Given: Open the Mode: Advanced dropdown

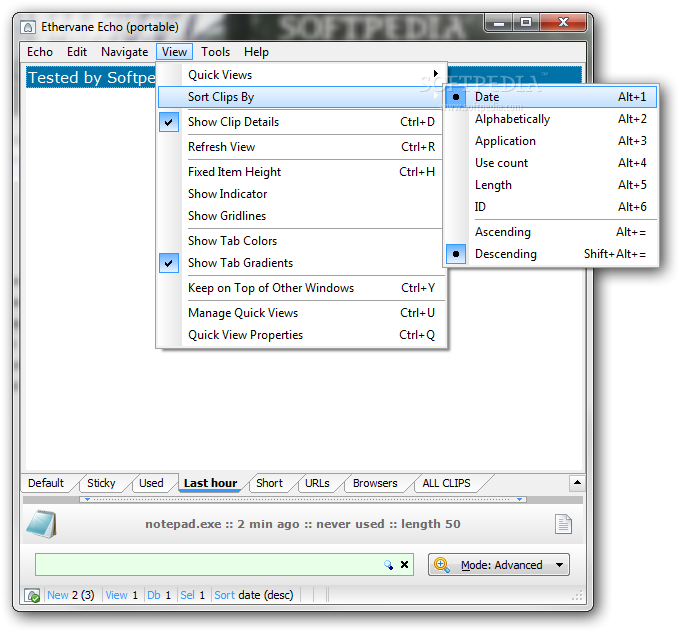Looking at the screenshot, I should pyautogui.click(x=499, y=565).
